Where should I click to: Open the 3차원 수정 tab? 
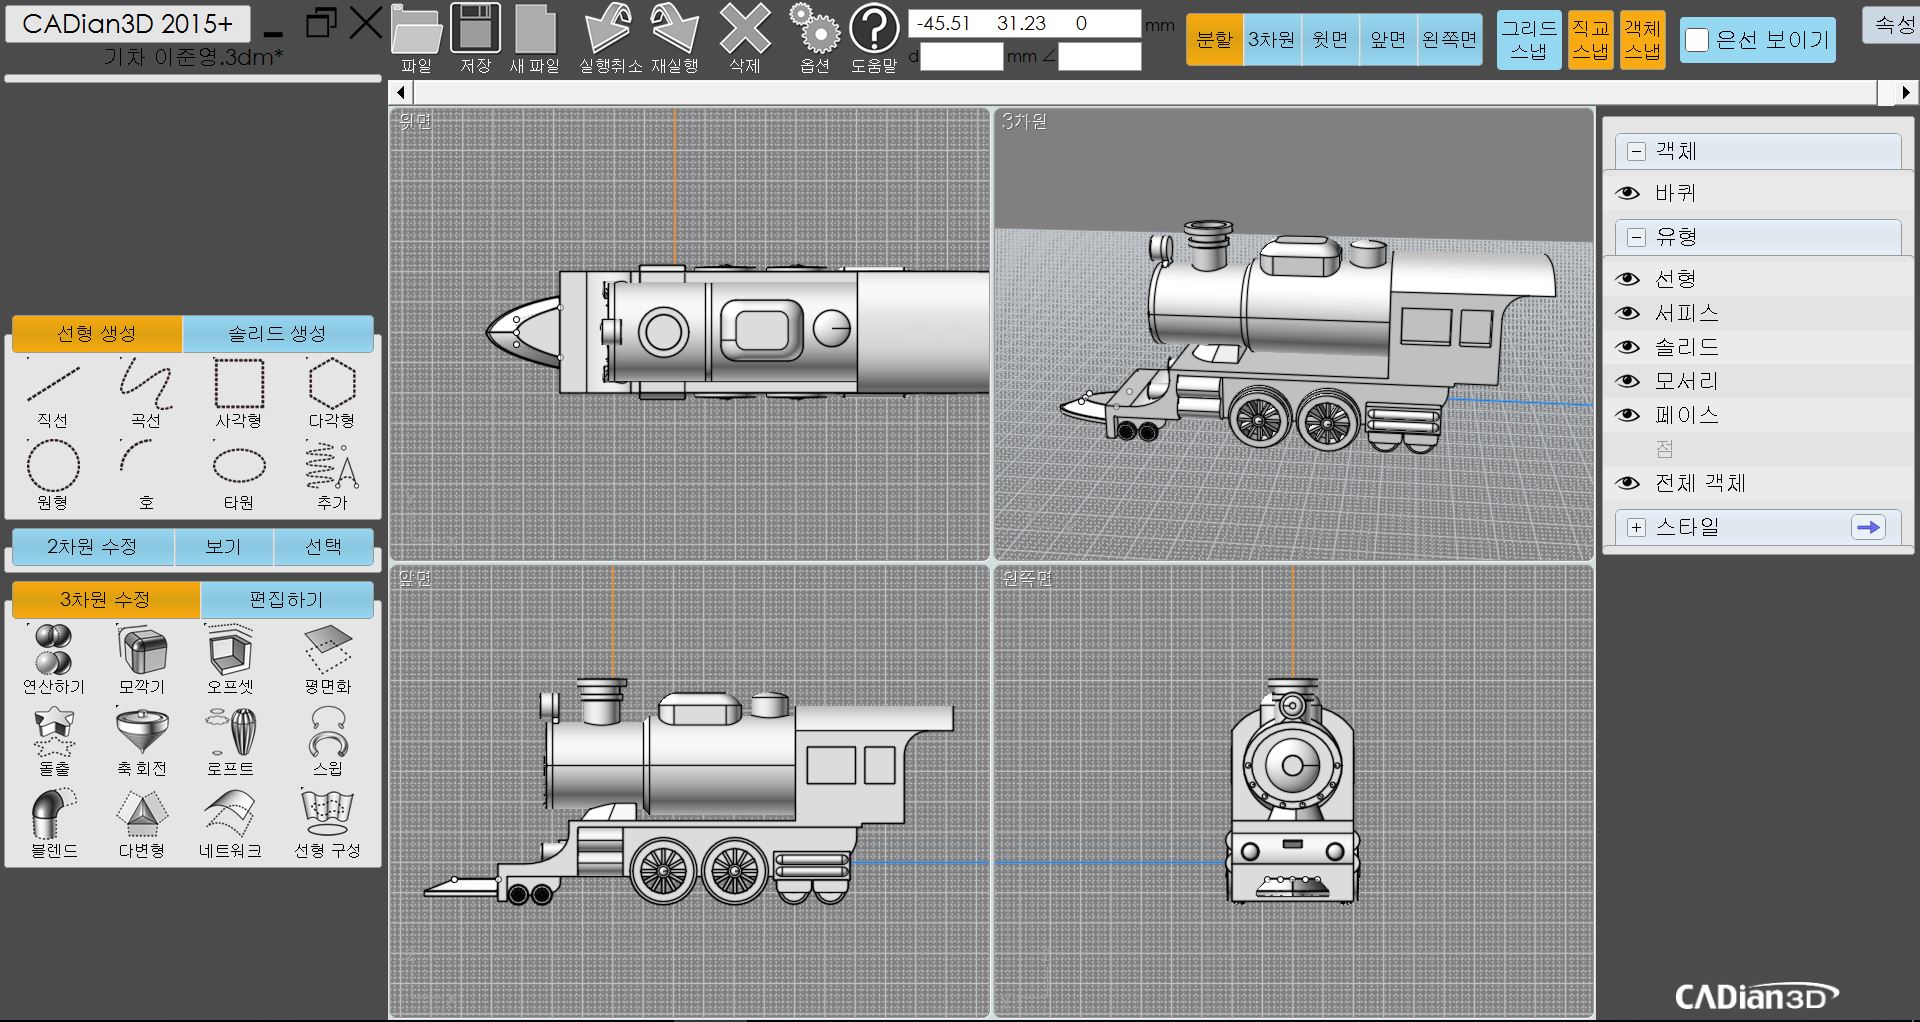[x=106, y=599]
